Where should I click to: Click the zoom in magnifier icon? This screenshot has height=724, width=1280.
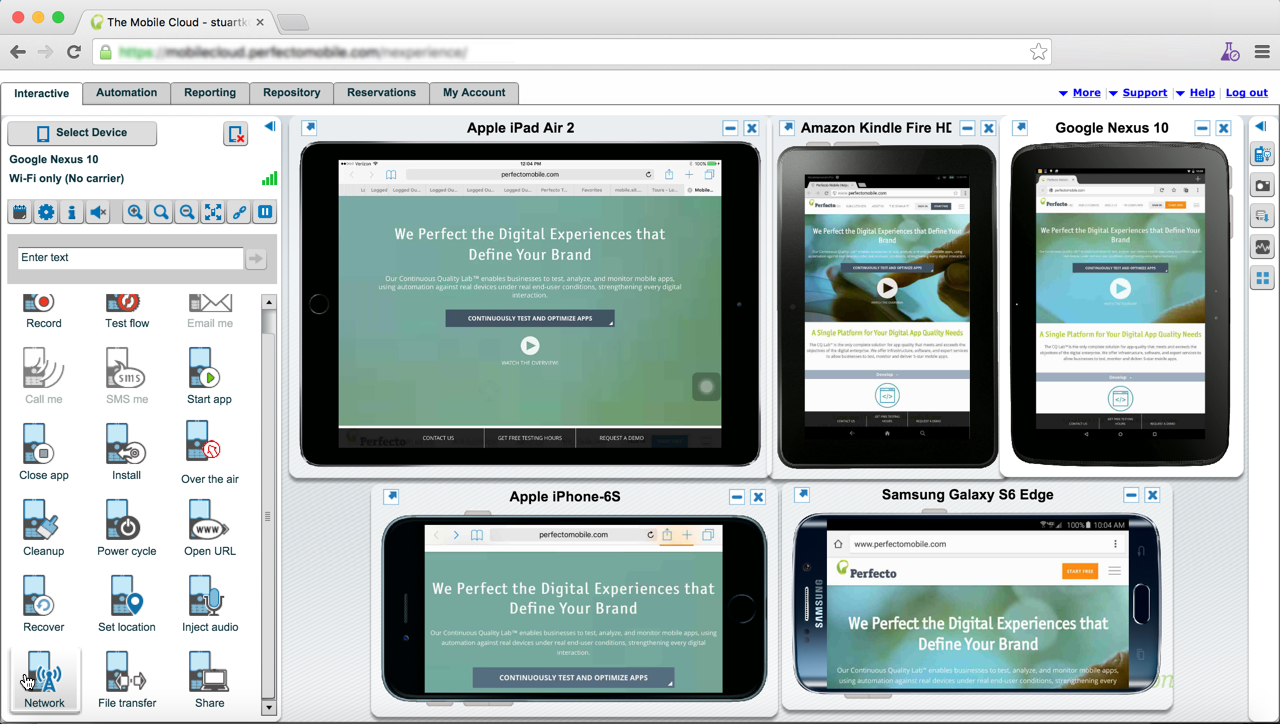[x=135, y=212]
